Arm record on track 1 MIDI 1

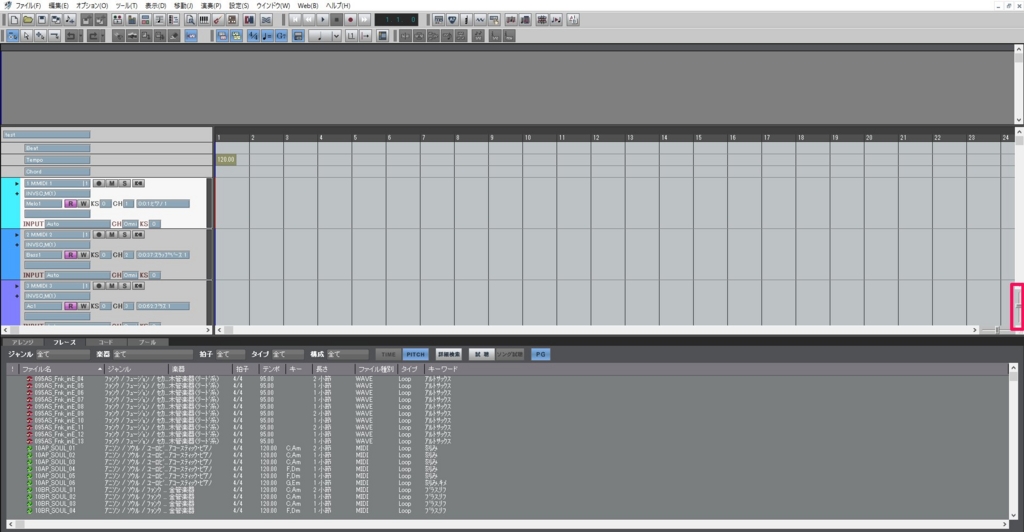(99, 183)
